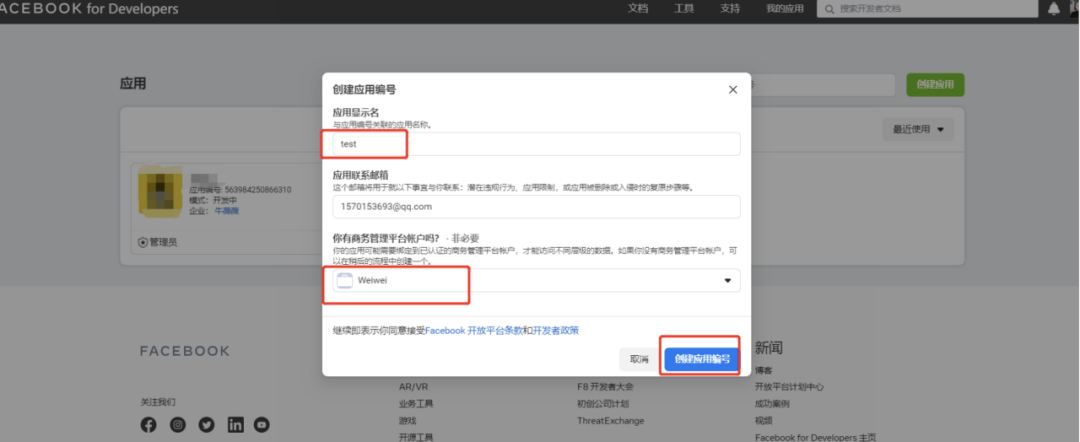Open ThreatExchange footer link
The width and height of the screenshot is (1080, 442).
[x=610, y=420]
